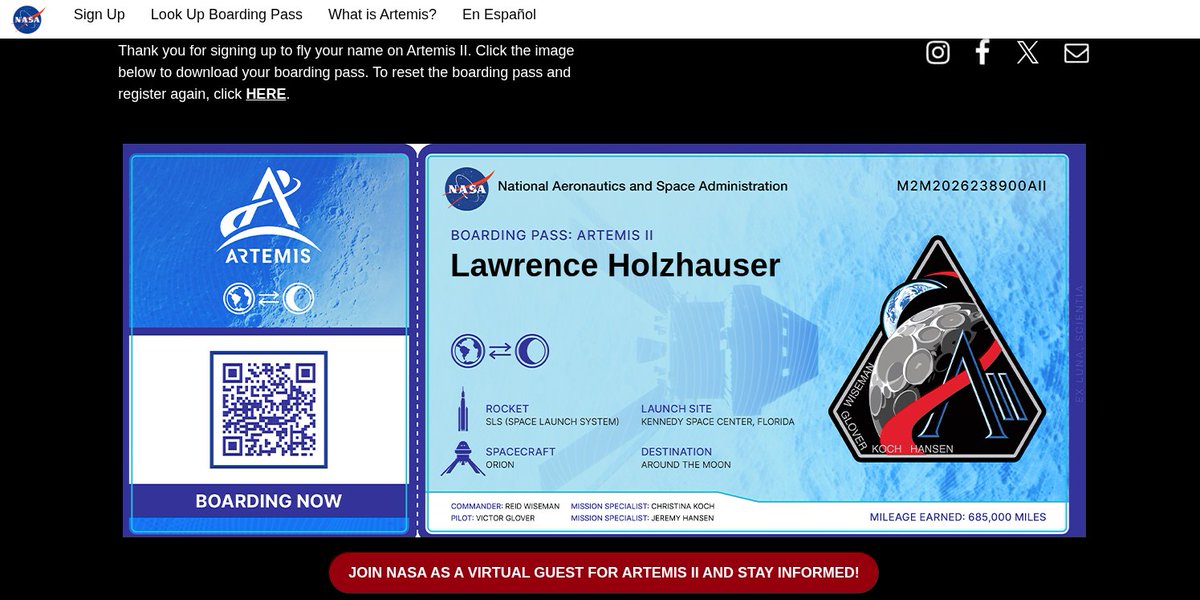Switch to En Español
Image resolution: width=1200 pixels, height=600 pixels.
point(499,15)
